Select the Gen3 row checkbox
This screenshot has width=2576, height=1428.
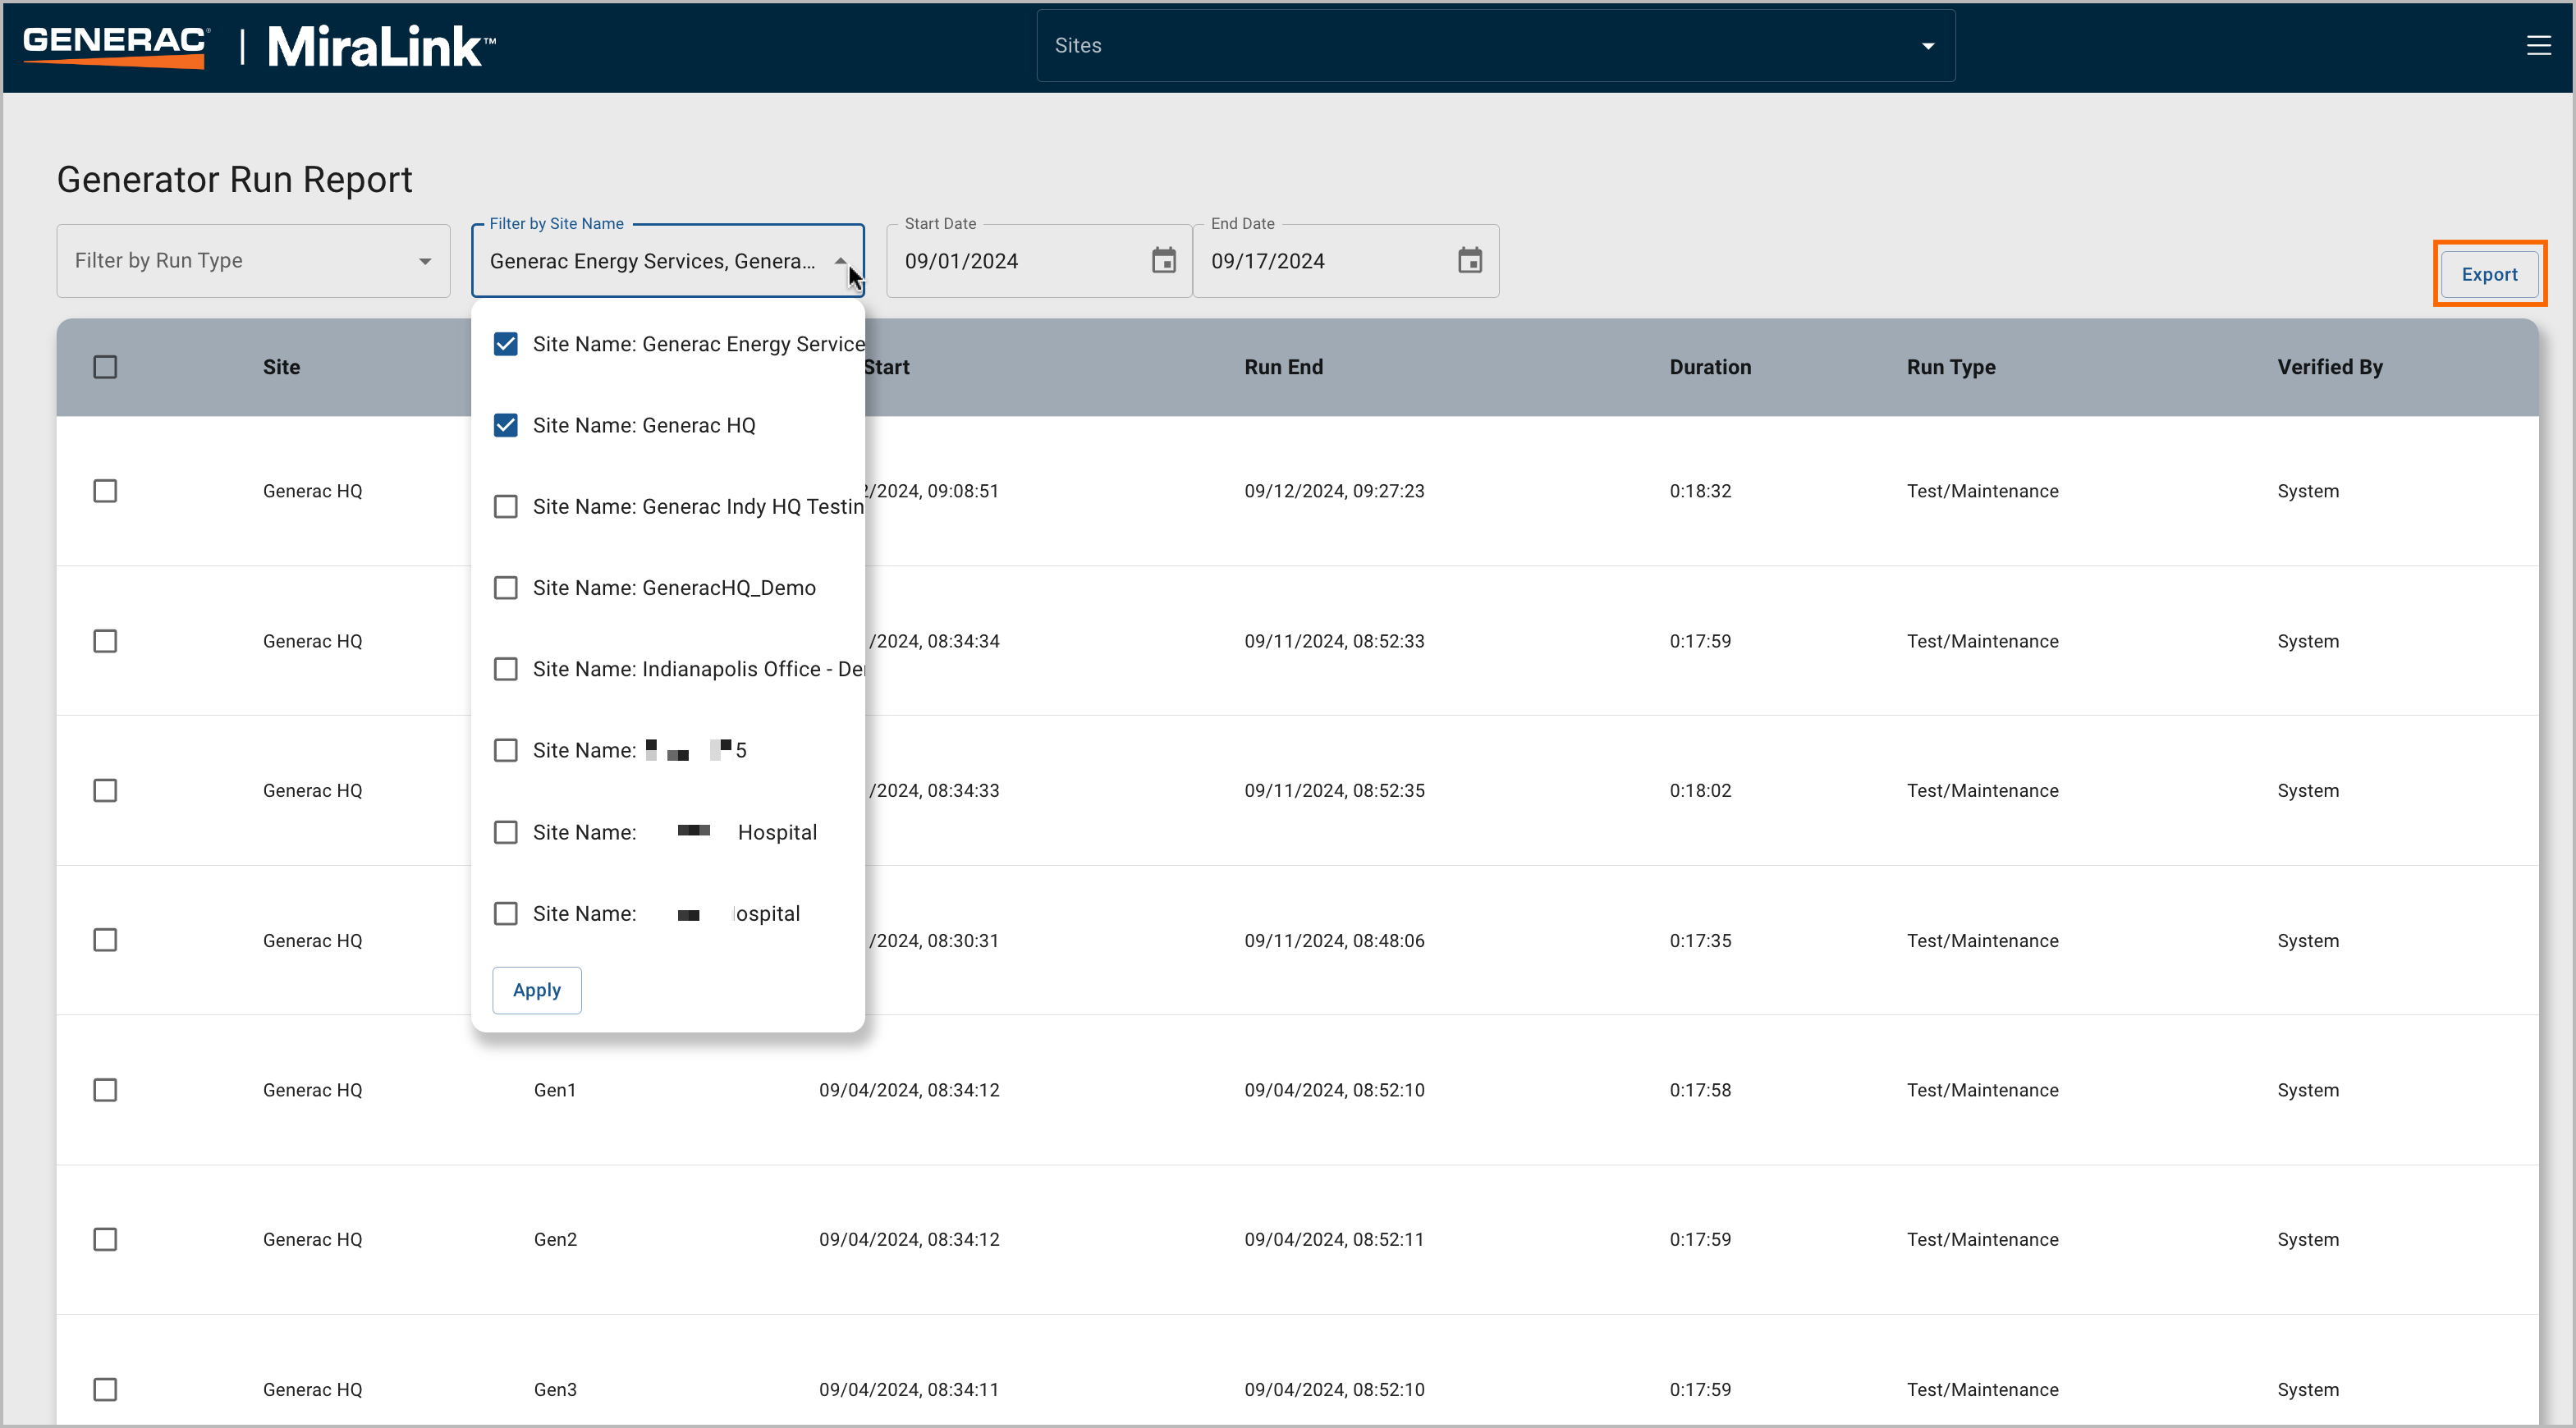(x=105, y=1389)
